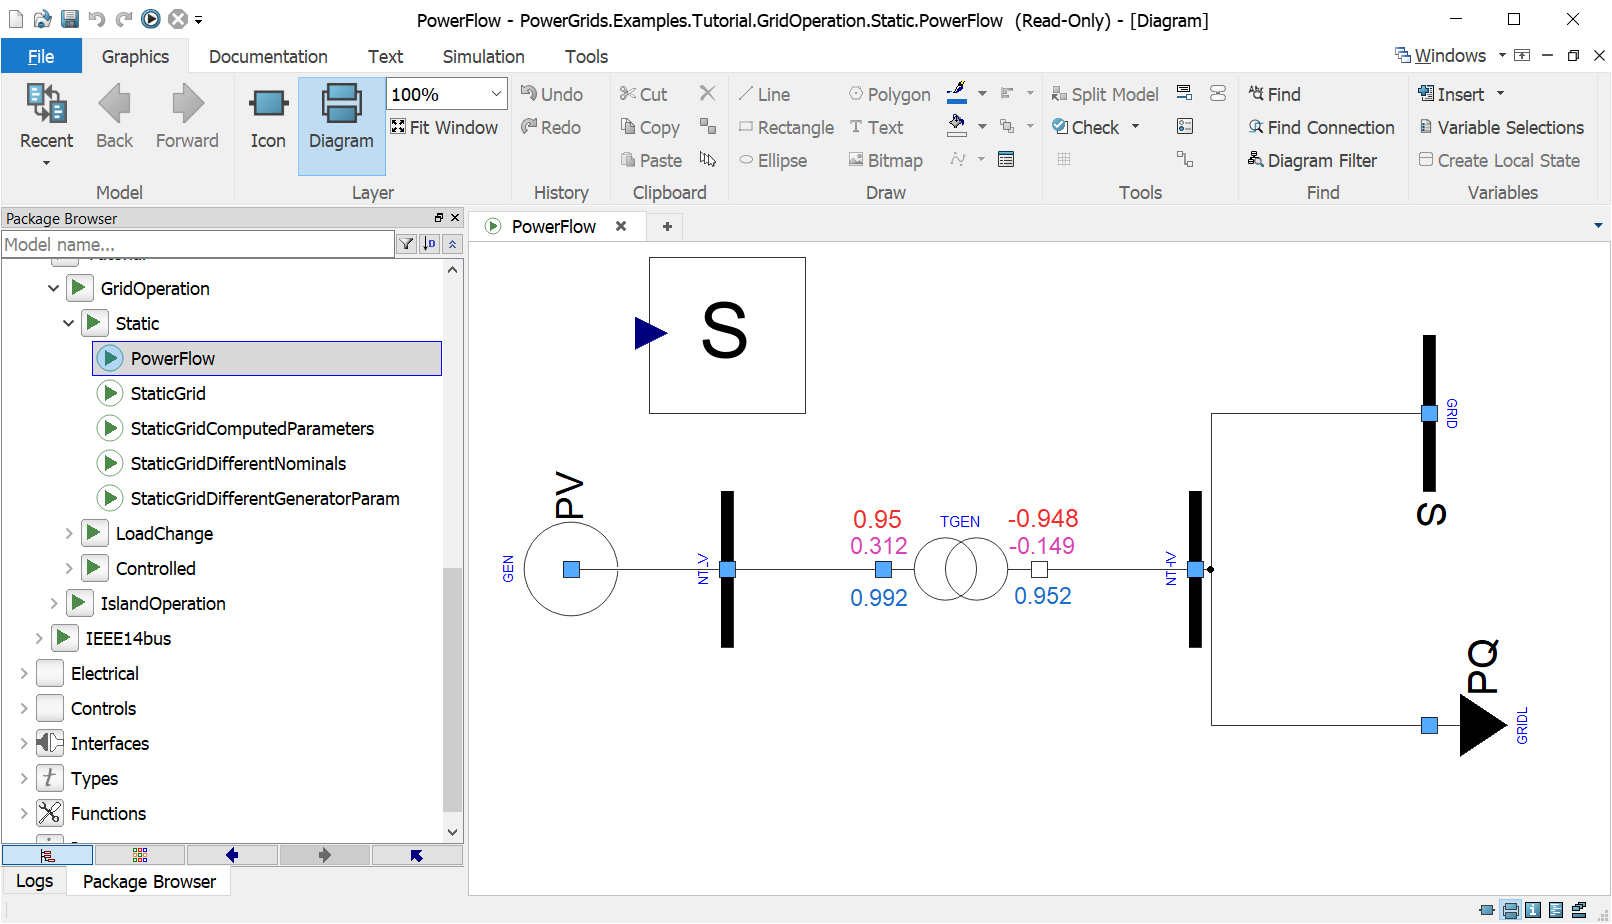Toggle the grid display in Tools group

pyautogui.click(x=1063, y=159)
